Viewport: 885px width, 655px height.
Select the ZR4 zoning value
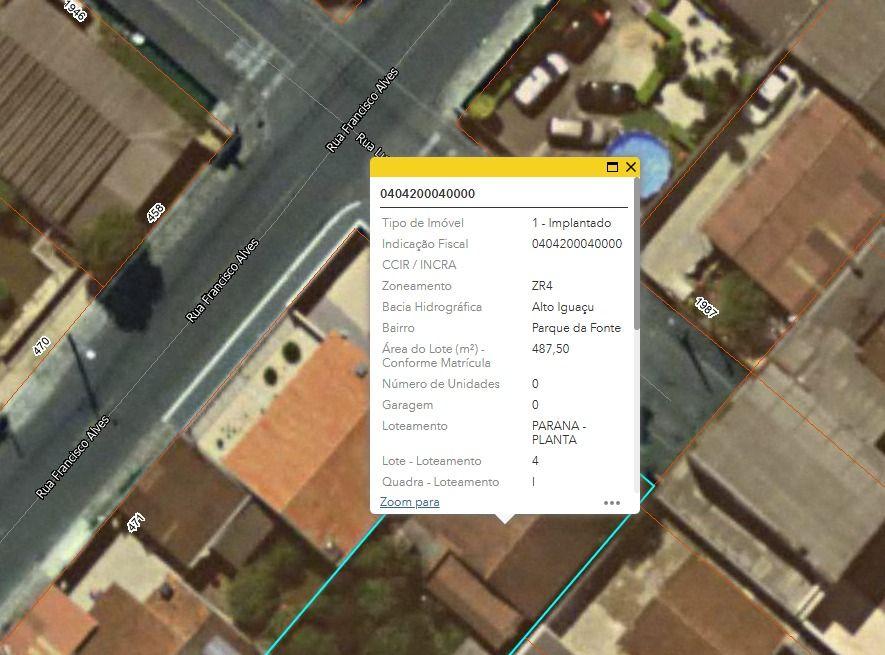pos(542,285)
